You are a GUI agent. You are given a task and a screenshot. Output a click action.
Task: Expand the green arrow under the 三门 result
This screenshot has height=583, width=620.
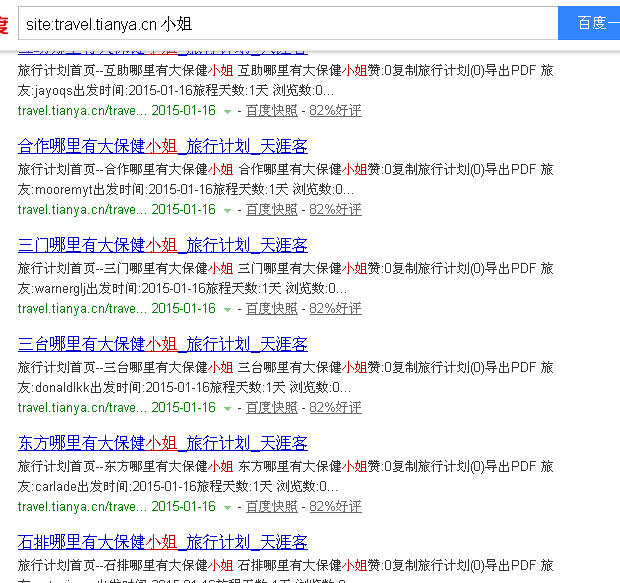pos(228,309)
